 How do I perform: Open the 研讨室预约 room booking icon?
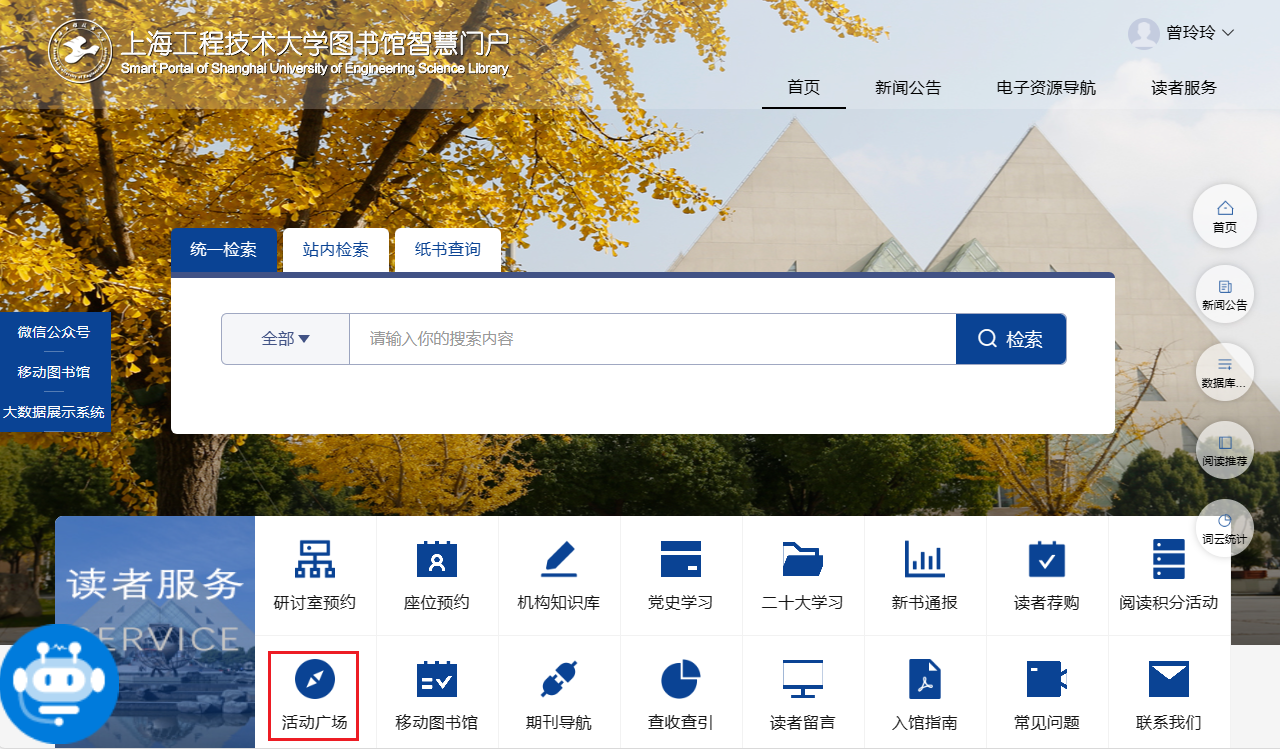point(315,559)
